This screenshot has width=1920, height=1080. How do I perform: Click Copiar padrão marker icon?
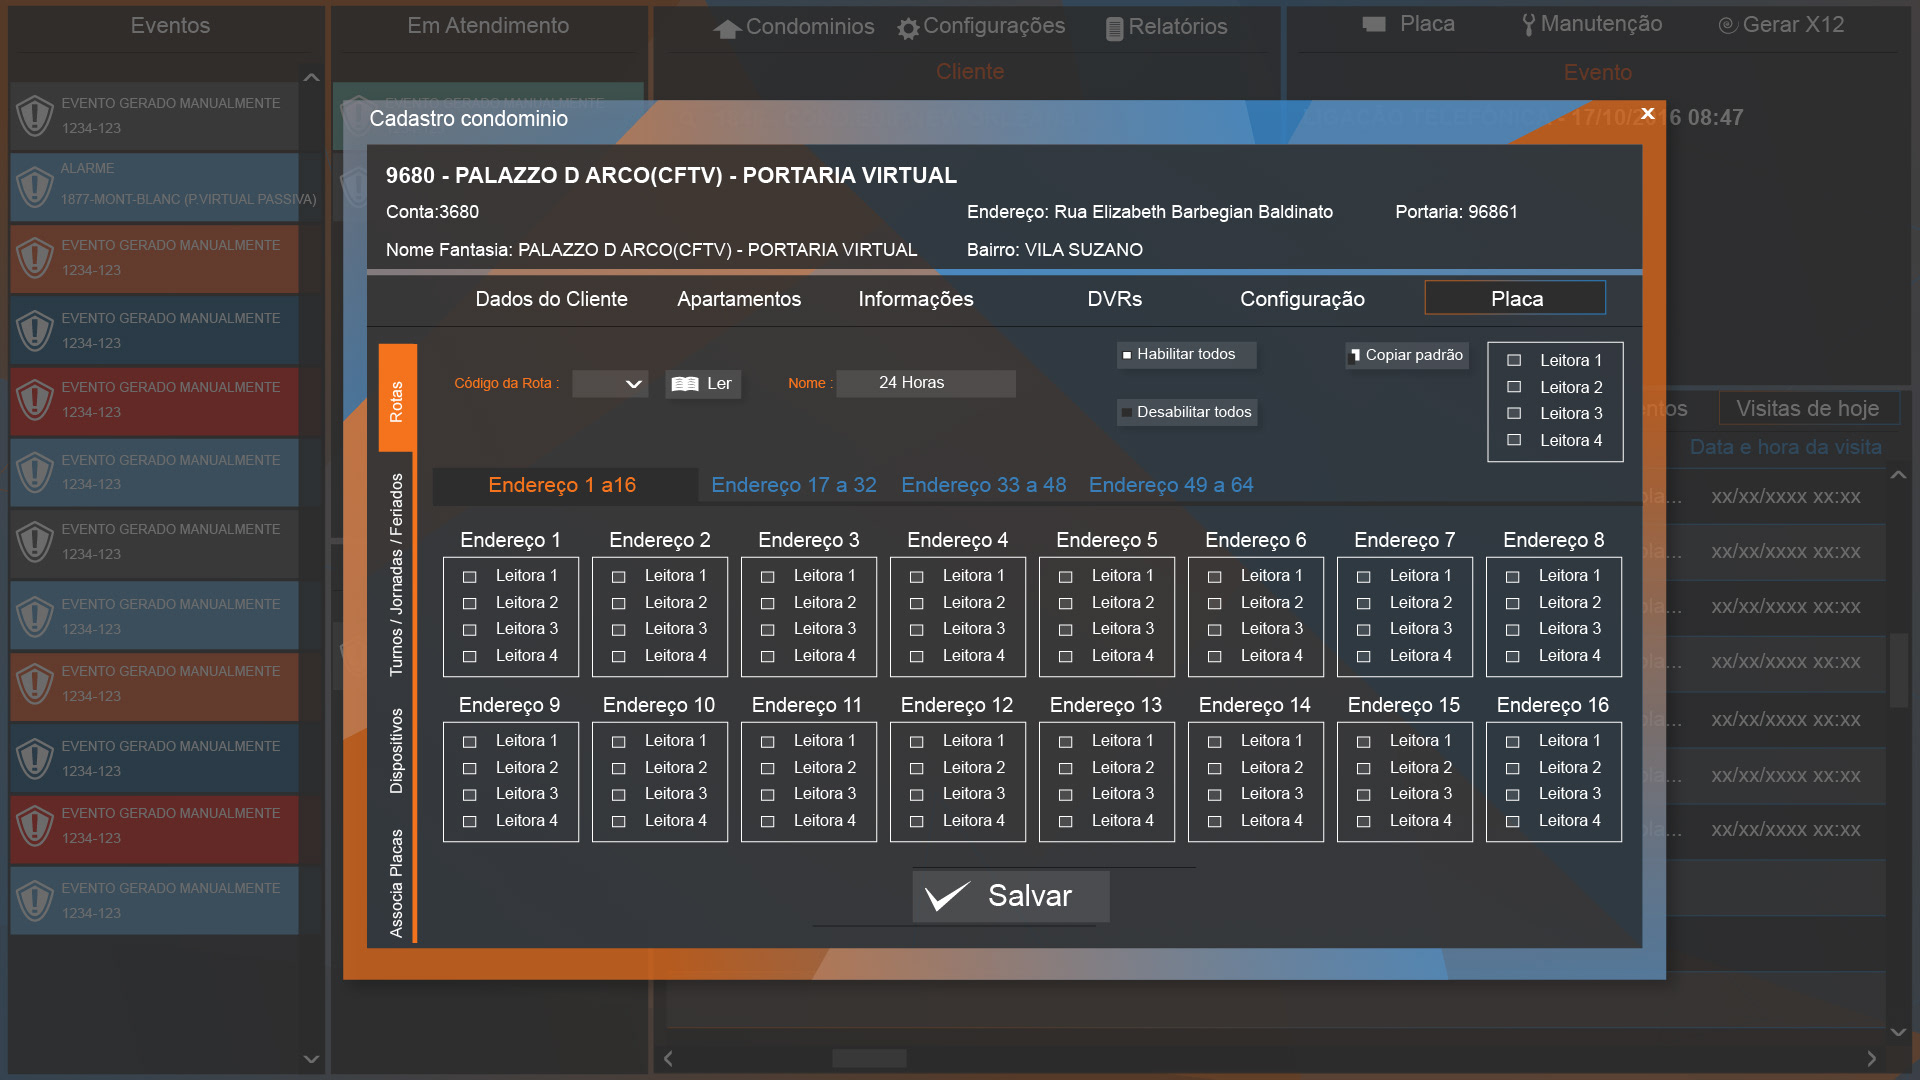tap(1355, 355)
